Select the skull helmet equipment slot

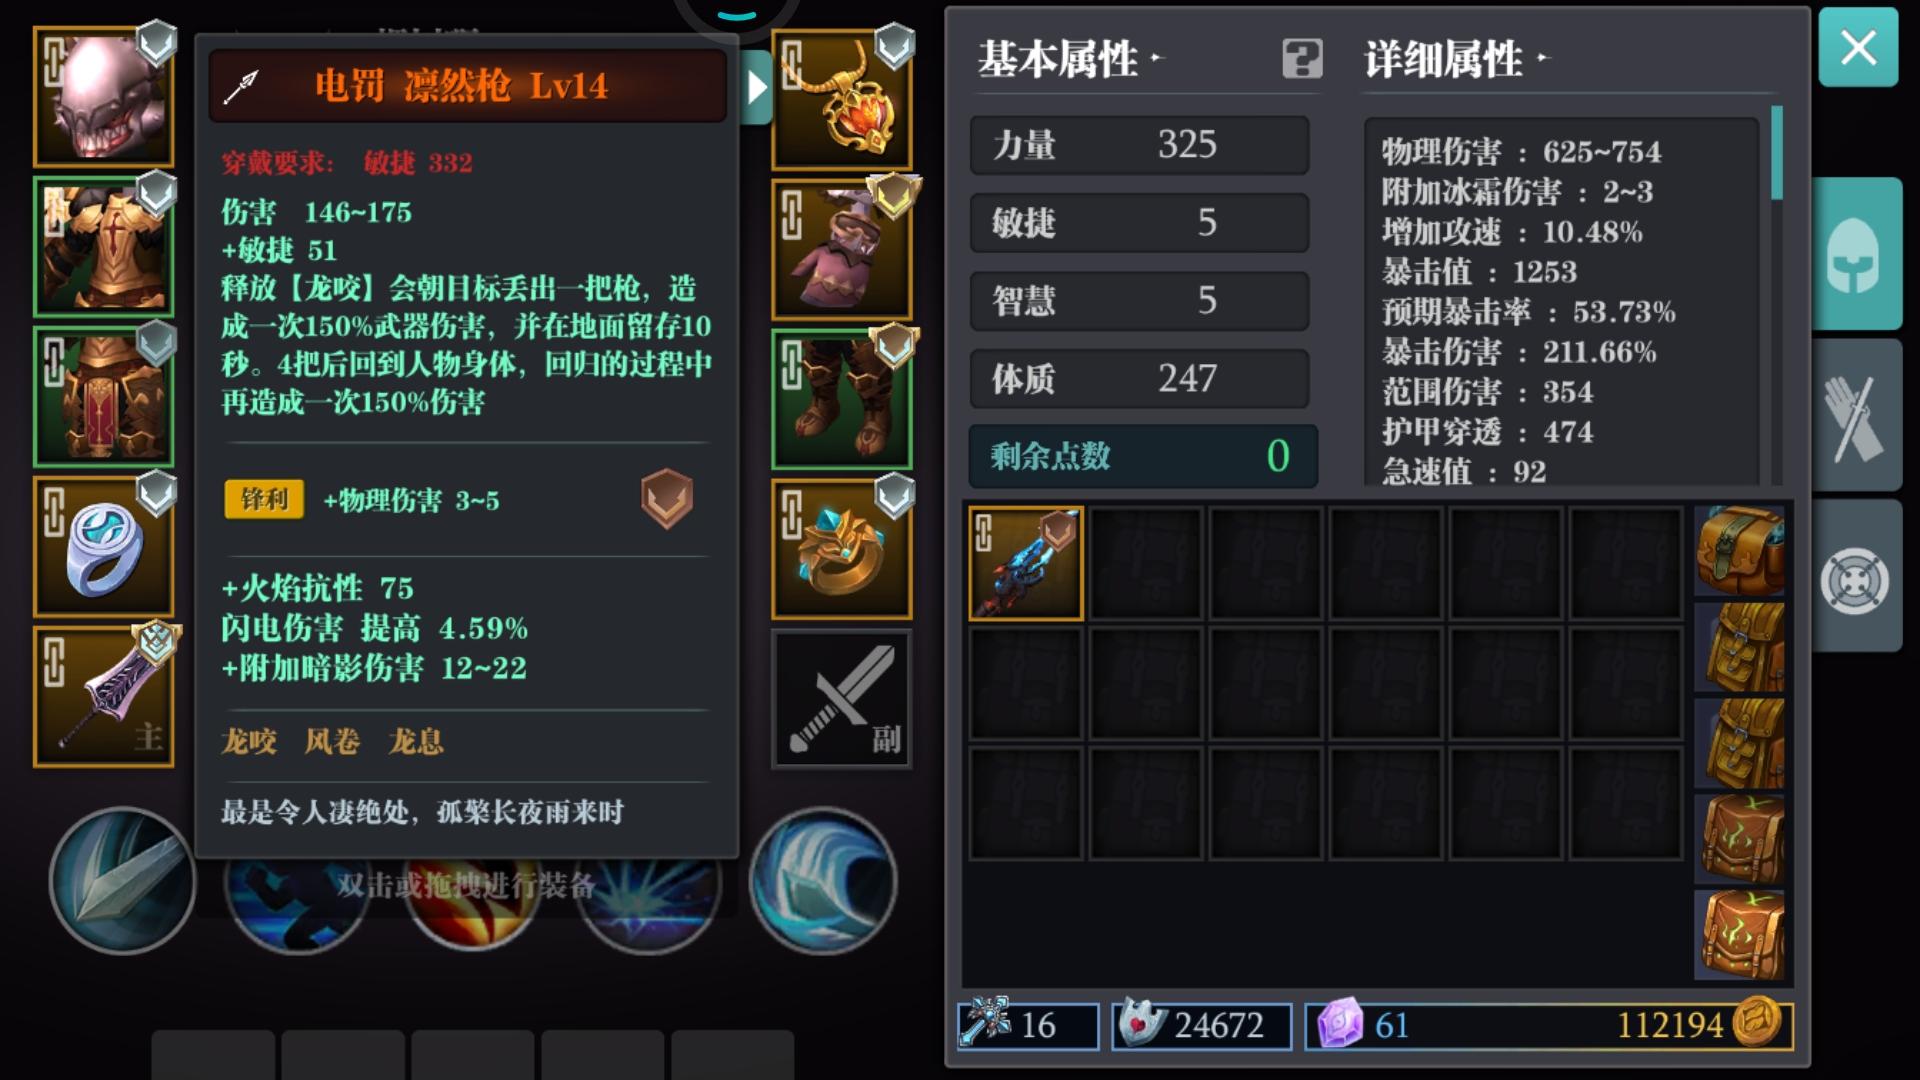tap(104, 97)
